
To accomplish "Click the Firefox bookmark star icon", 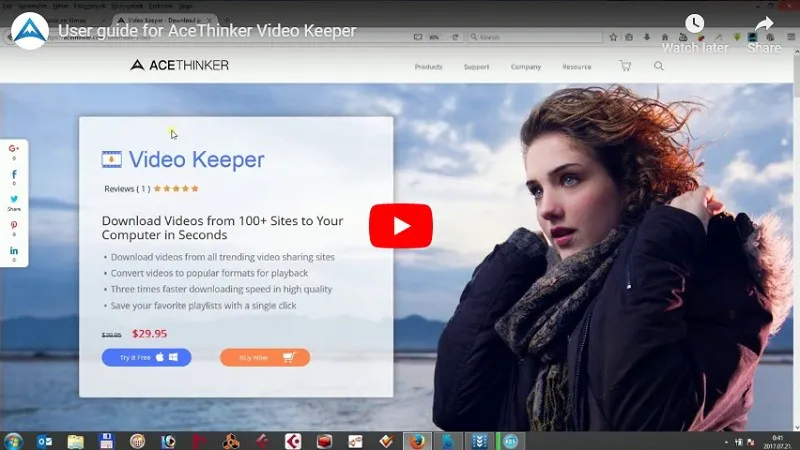I will pyautogui.click(x=613, y=37).
